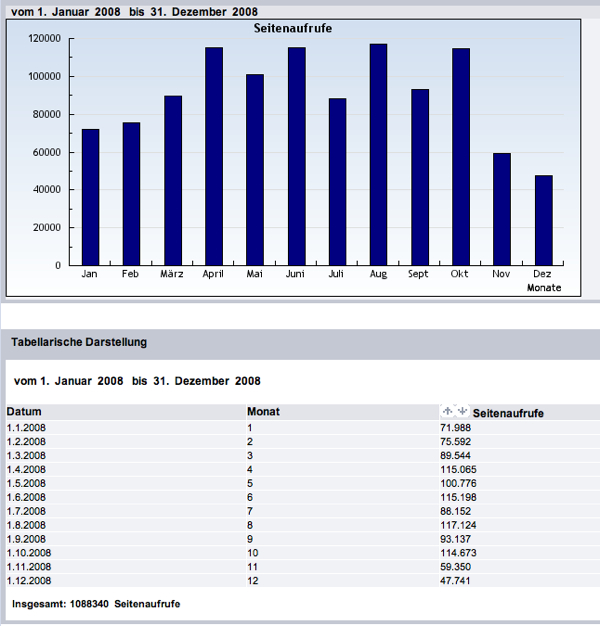
Task: Select date cell 1.12.2008
Action: [x=29, y=580]
